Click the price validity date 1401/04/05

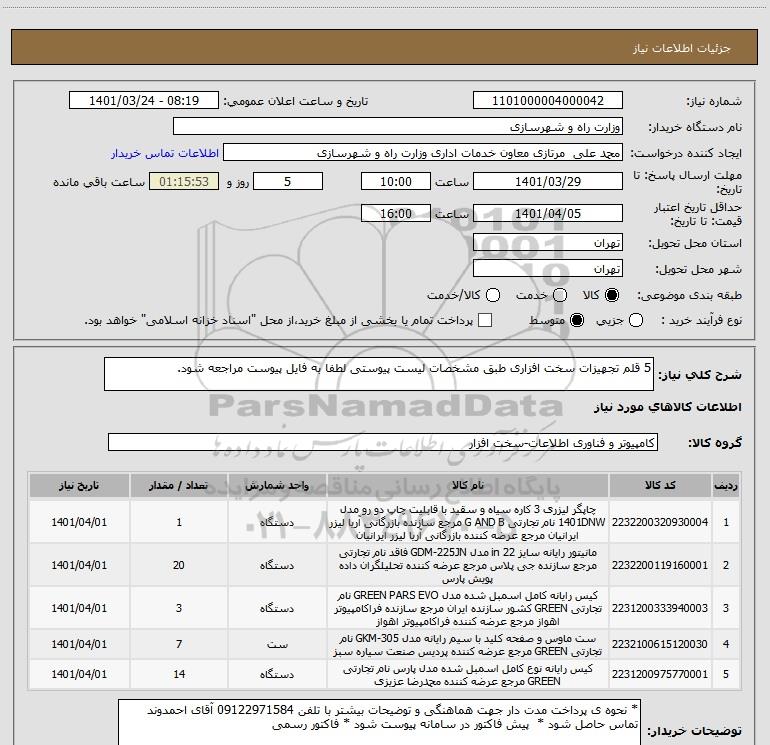pyautogui.click(x=548, y=213)
